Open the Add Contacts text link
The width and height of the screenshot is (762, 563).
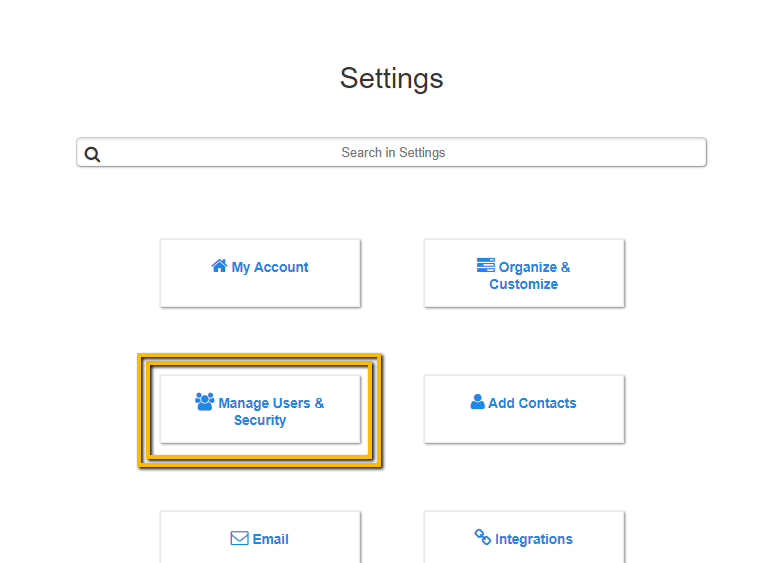(x=532, y=404)
